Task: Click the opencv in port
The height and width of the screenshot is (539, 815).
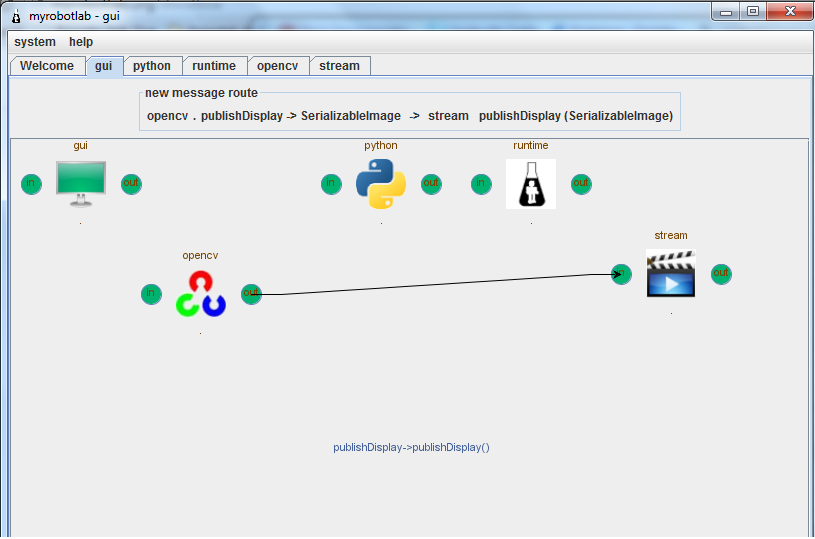Action: pyautogui.click(x=151, y=294)
